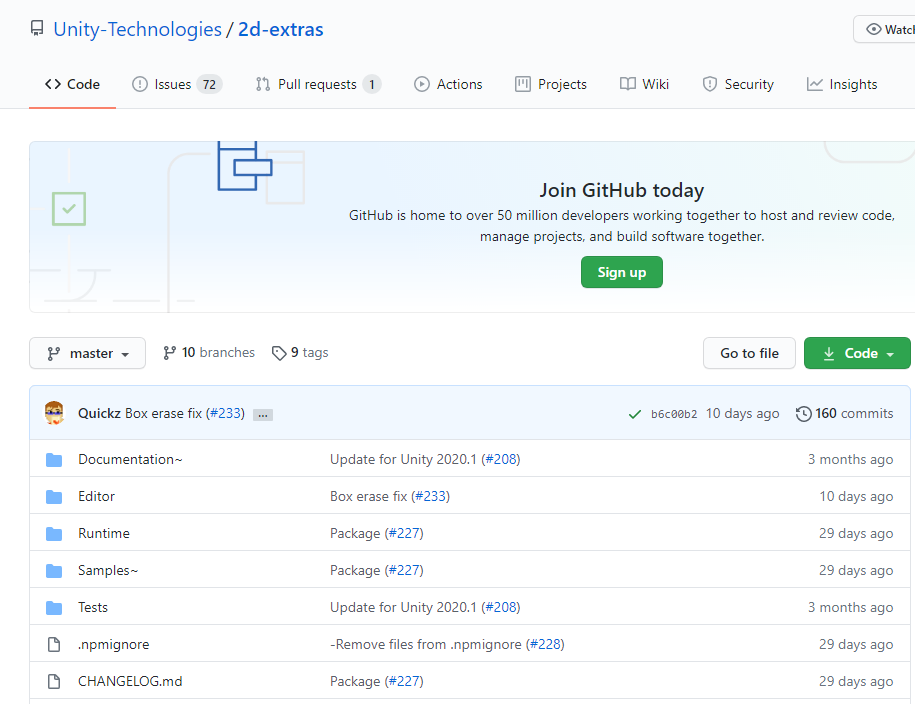Open the Security tab
Viewport: 915px width, 704px height.
point(738,84)
